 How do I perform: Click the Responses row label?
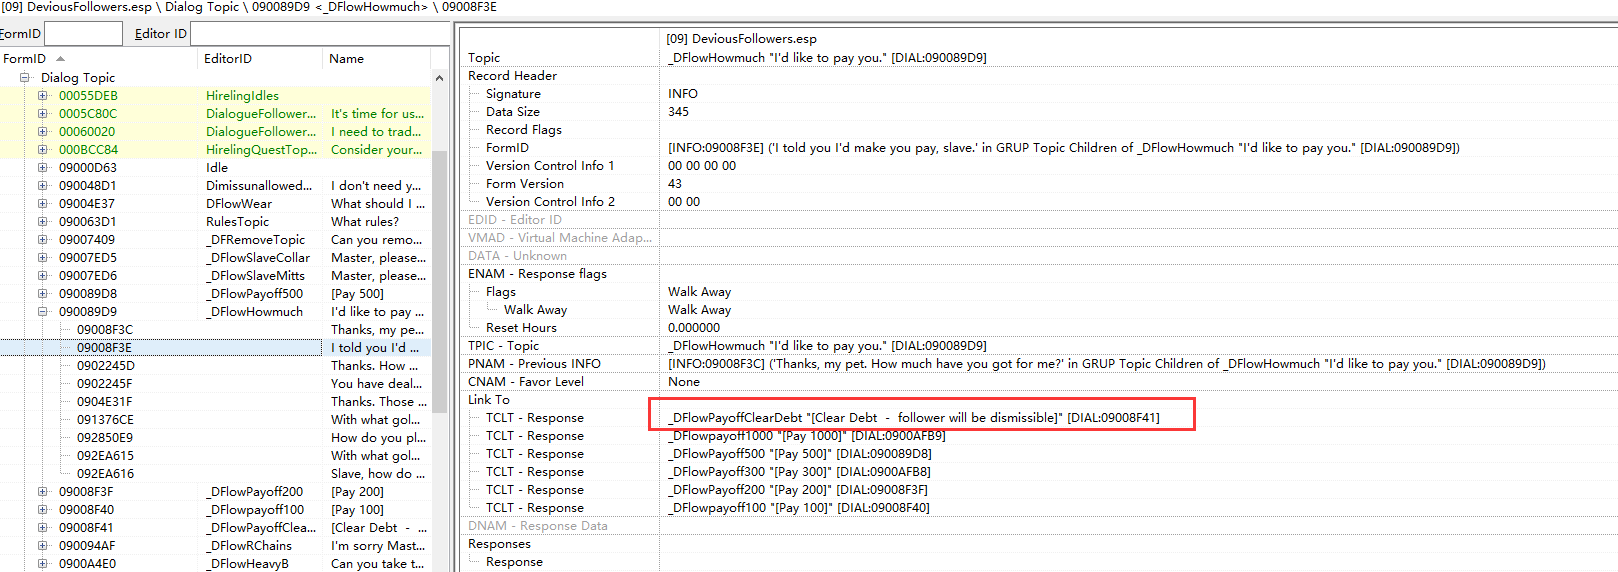[499, 543]
